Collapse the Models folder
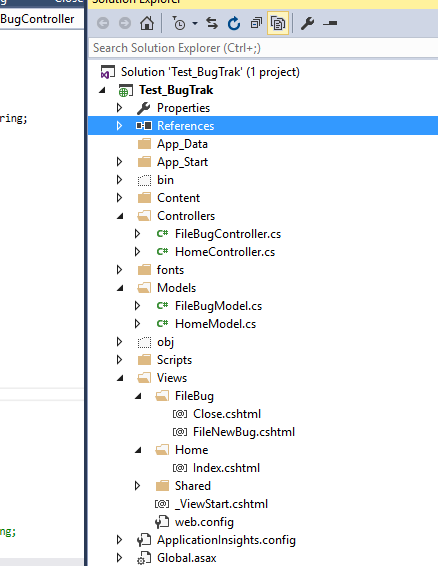The width and height of the screenshot is (438, 566). 120,288
